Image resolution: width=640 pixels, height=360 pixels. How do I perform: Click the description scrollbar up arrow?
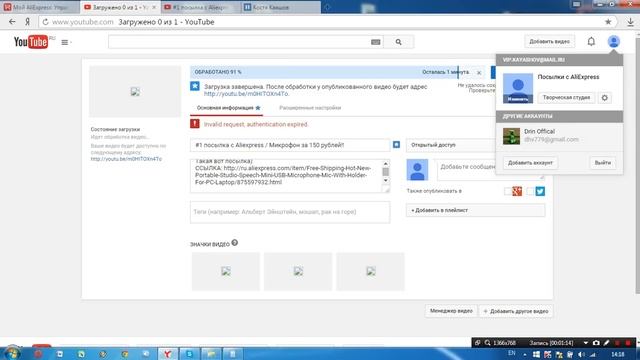386,164
